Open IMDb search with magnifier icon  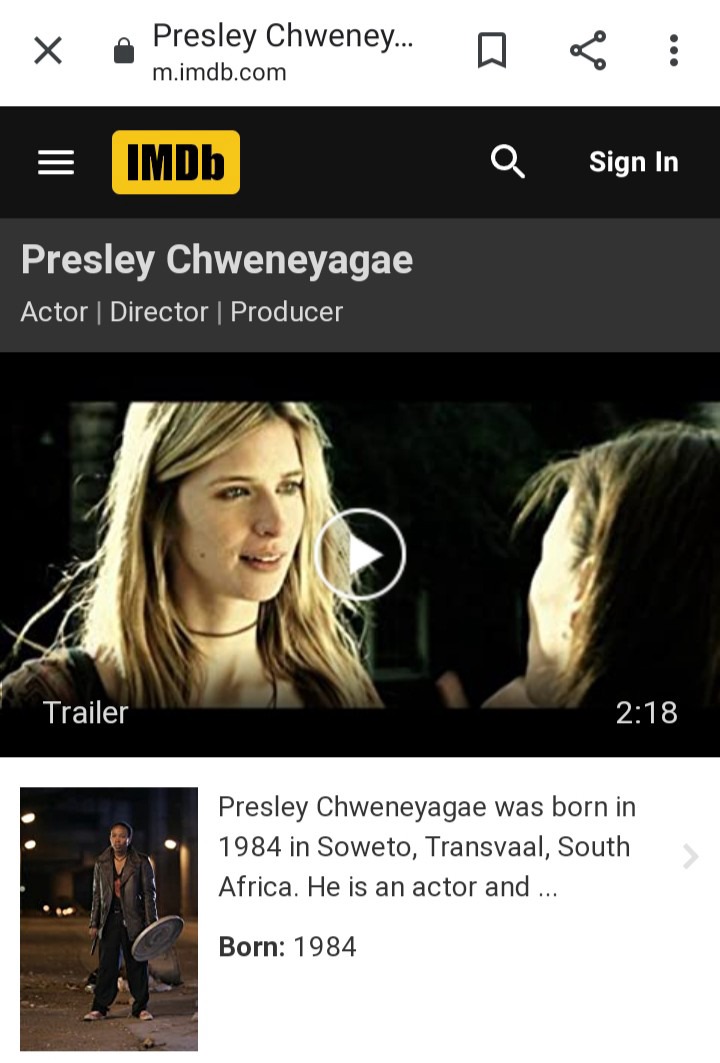point(507,161)
